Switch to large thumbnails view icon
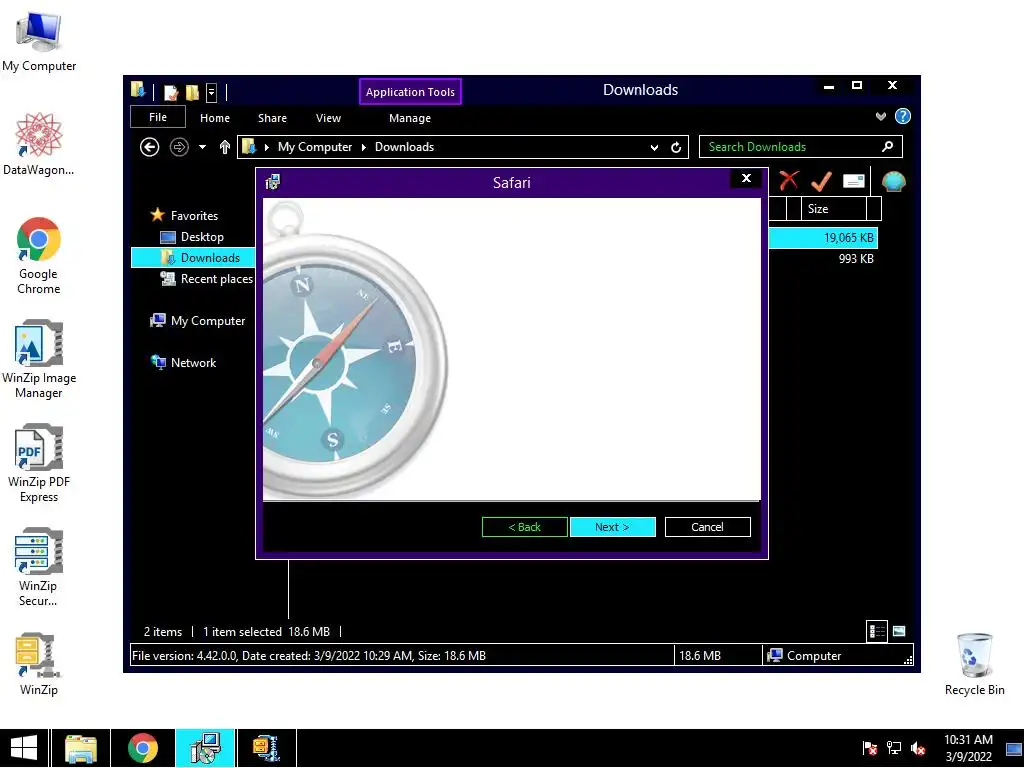Screen dimensions: 1024x768 click(x=899, y=632)
